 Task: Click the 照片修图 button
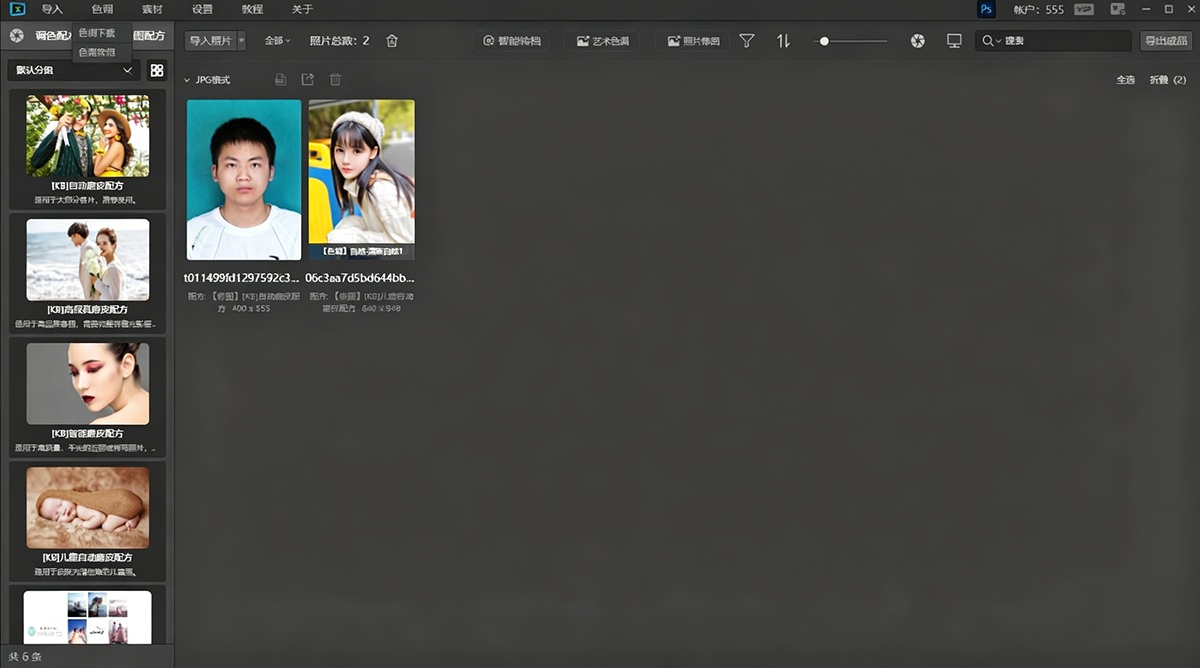693,41
